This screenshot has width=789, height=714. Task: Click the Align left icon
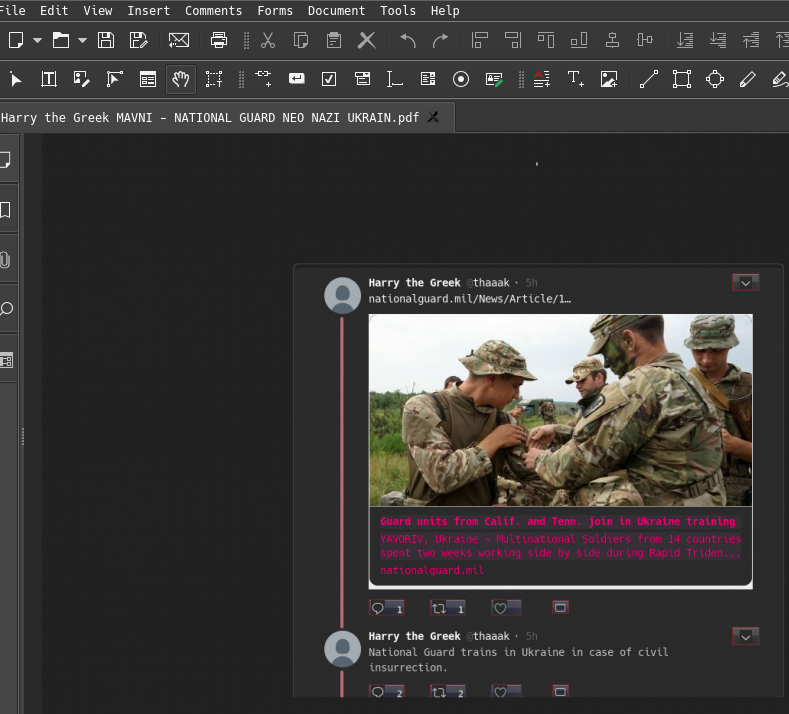pos(480,40)
